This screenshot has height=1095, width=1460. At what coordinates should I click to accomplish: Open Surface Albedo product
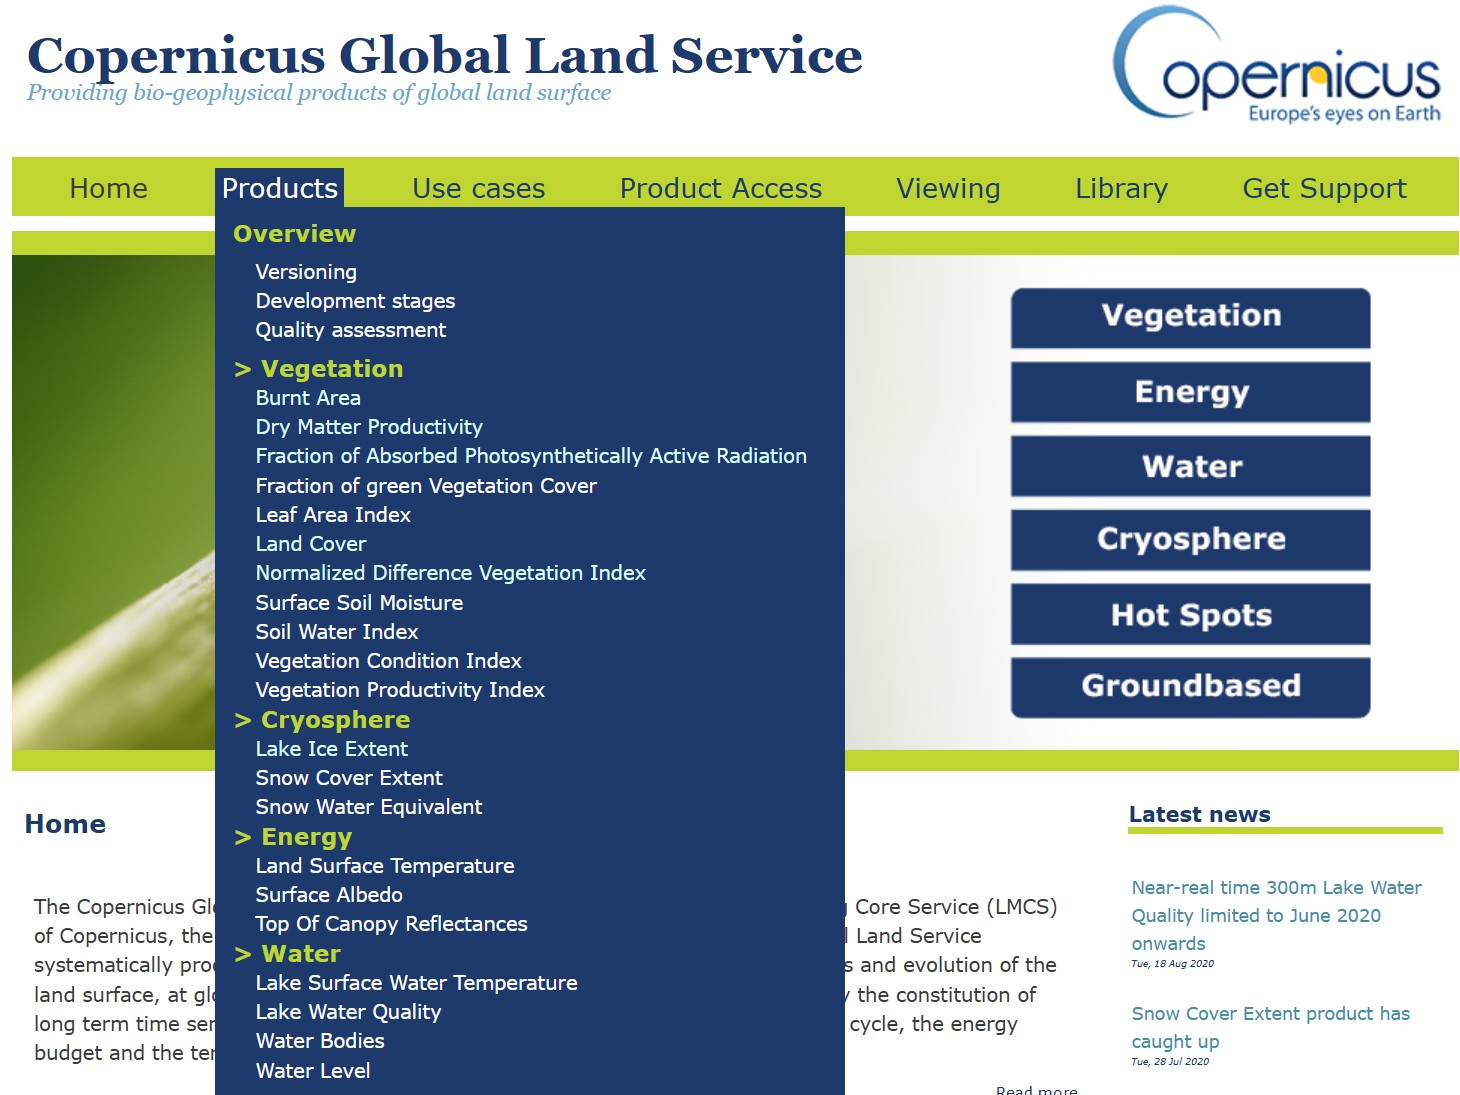coord(329,895)
